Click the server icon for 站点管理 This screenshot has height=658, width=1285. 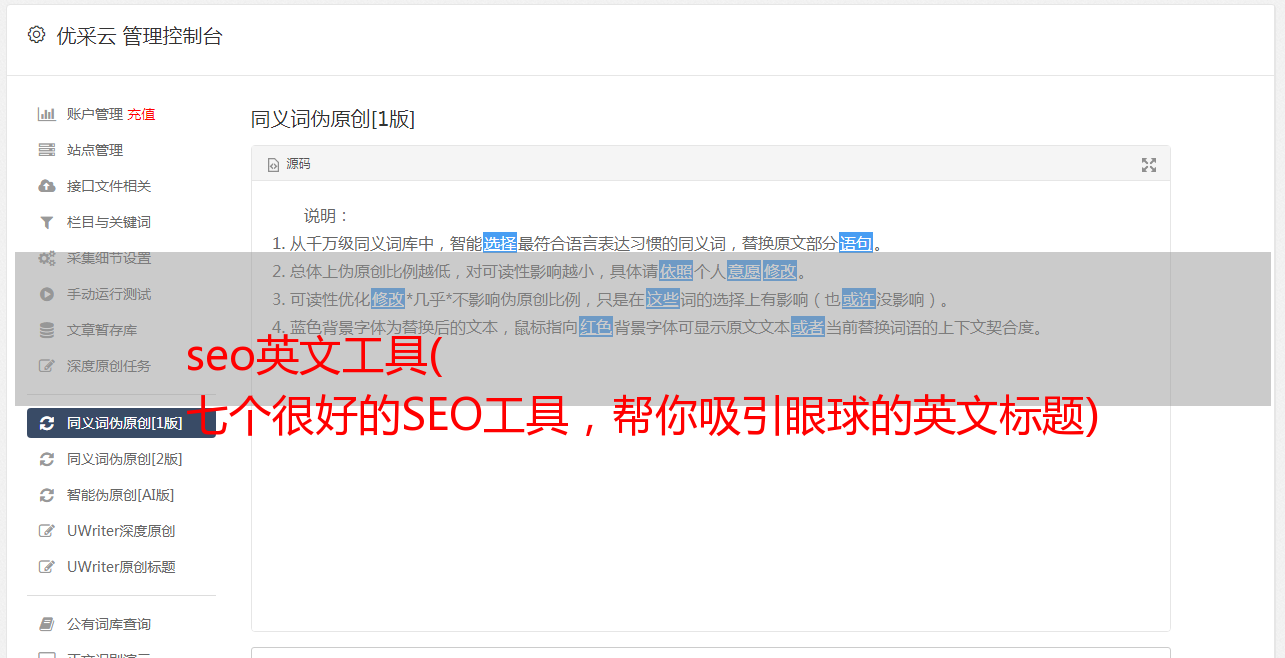coord(46,150)
